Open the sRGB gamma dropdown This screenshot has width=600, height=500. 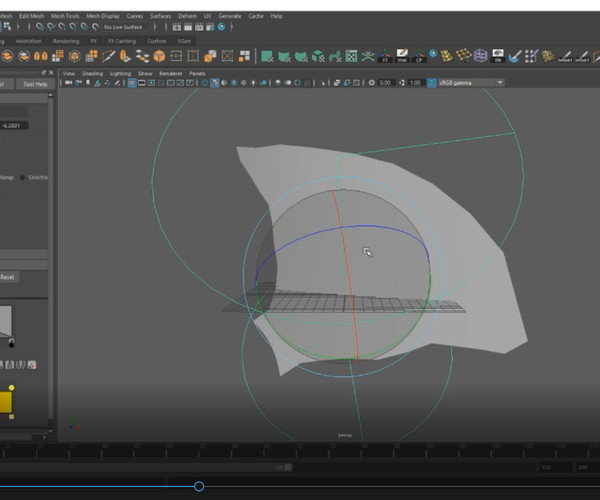[x=471, y=83]
